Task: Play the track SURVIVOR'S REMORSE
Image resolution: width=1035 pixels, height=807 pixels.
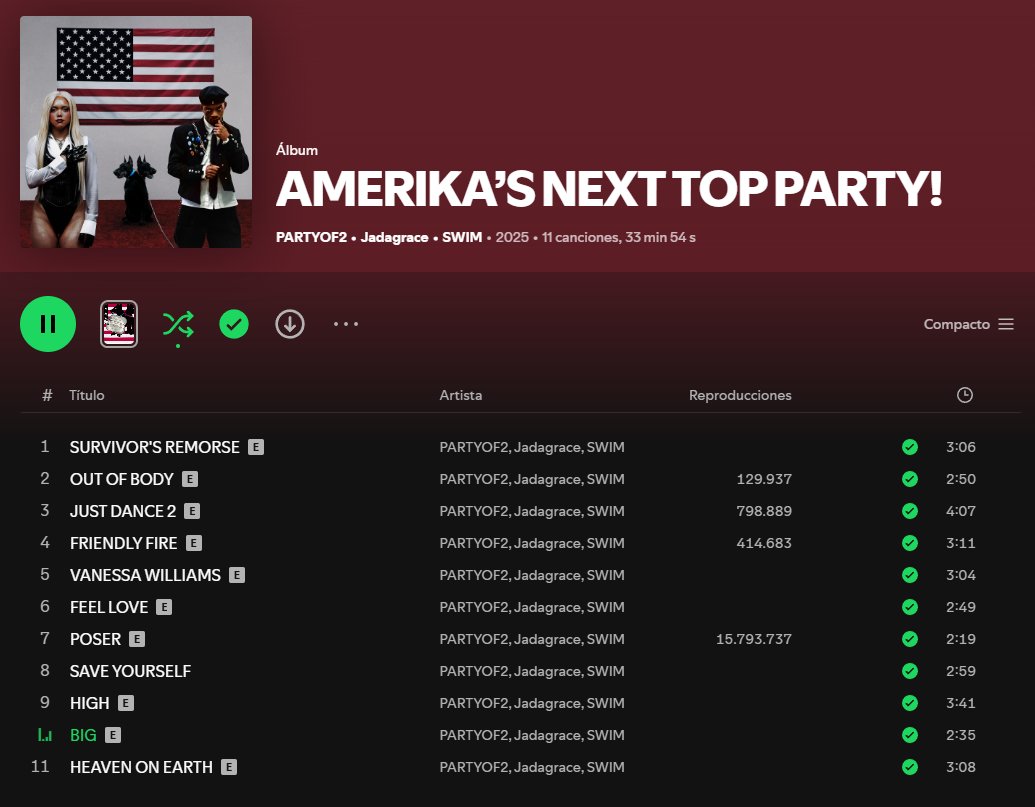Action: coord(154,447)
